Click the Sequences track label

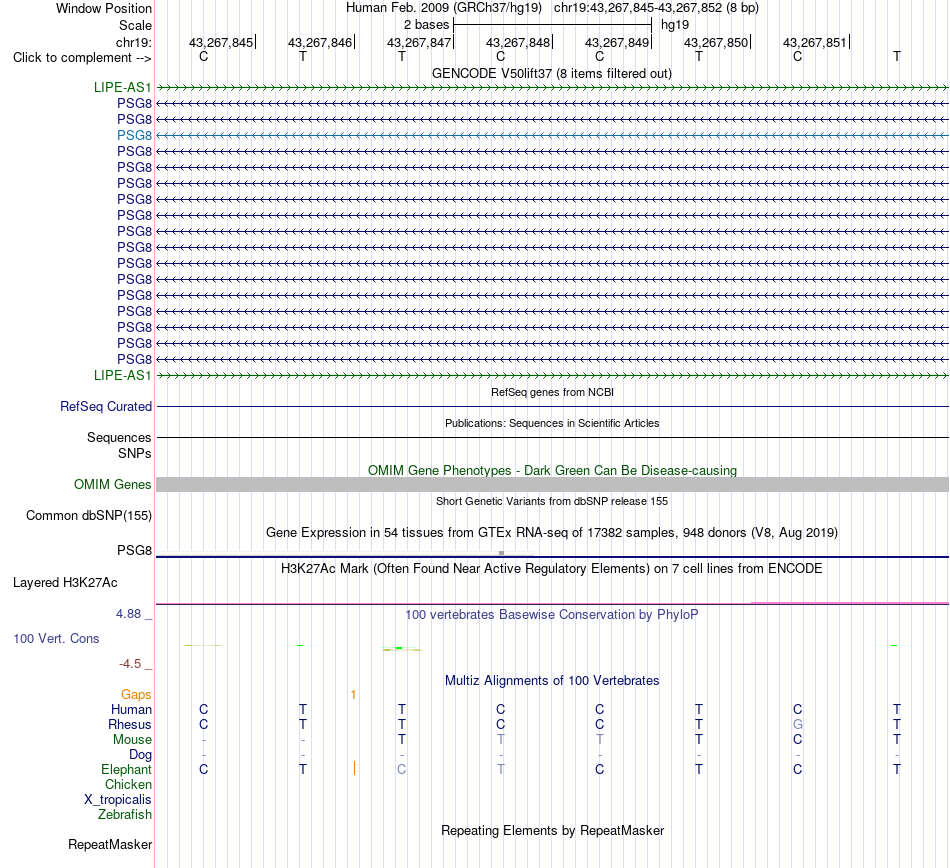119,437
